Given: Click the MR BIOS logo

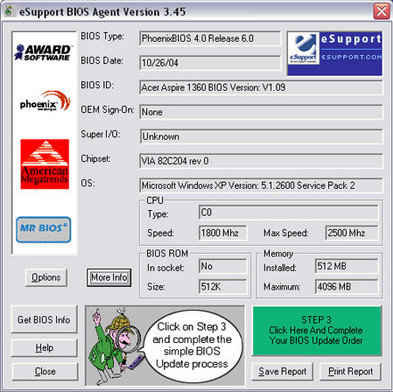Looking at the screenshot, I should (x=43, y=229).
